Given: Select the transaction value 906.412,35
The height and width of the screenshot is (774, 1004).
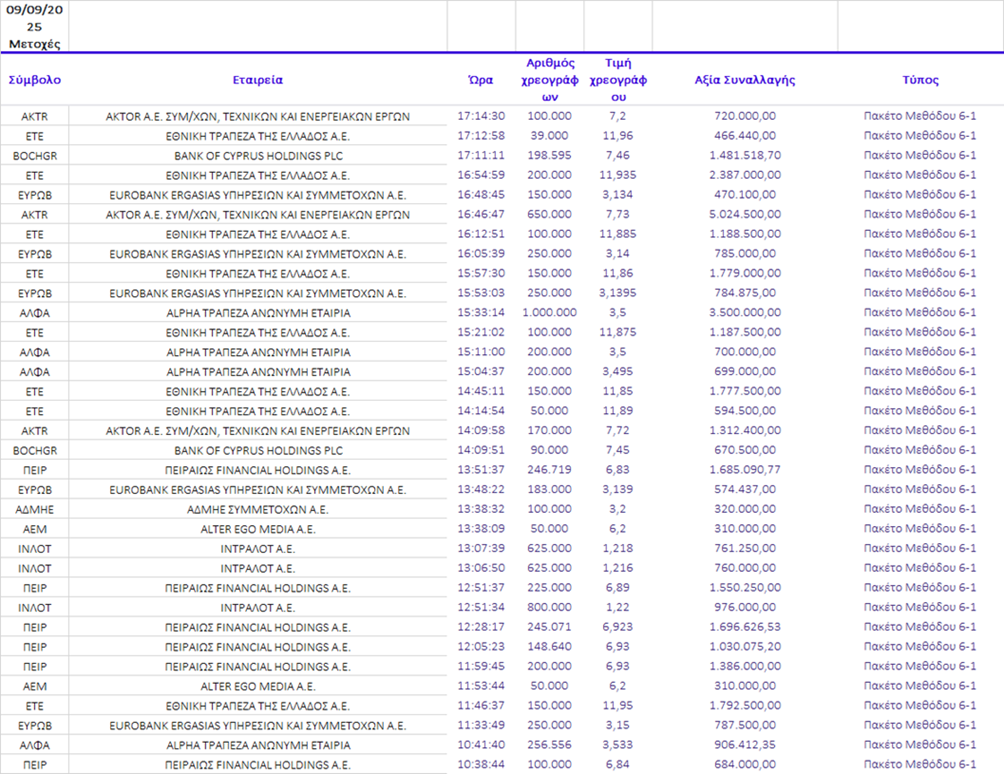Looking at the screenshot, I should pyautogui.click(x=744, y=745).
